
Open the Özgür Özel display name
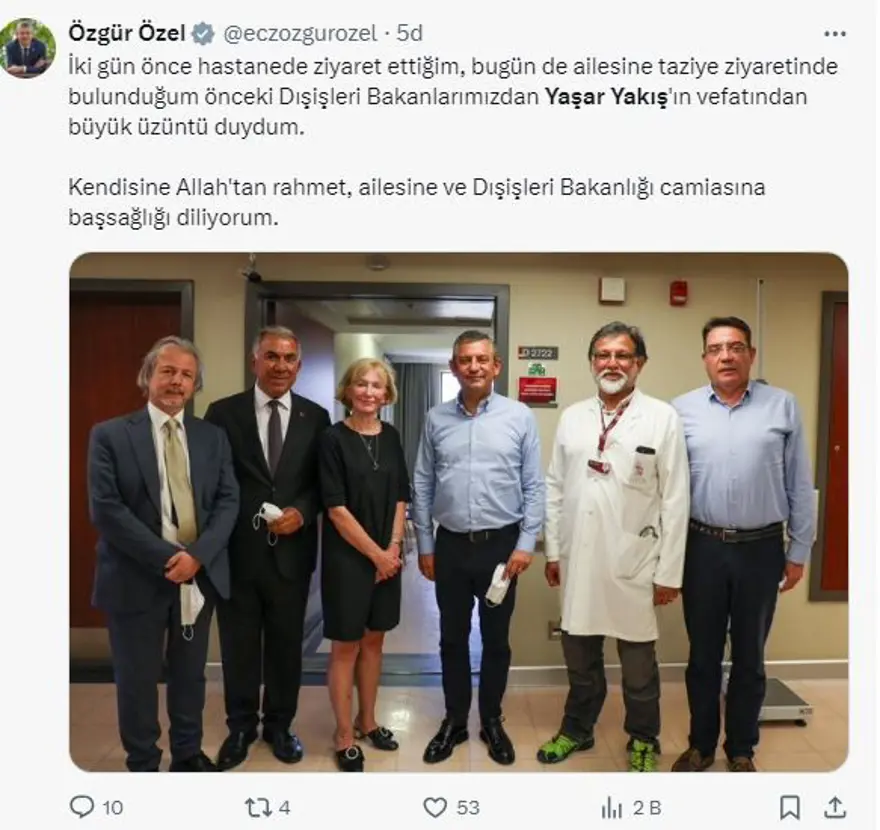127,33
